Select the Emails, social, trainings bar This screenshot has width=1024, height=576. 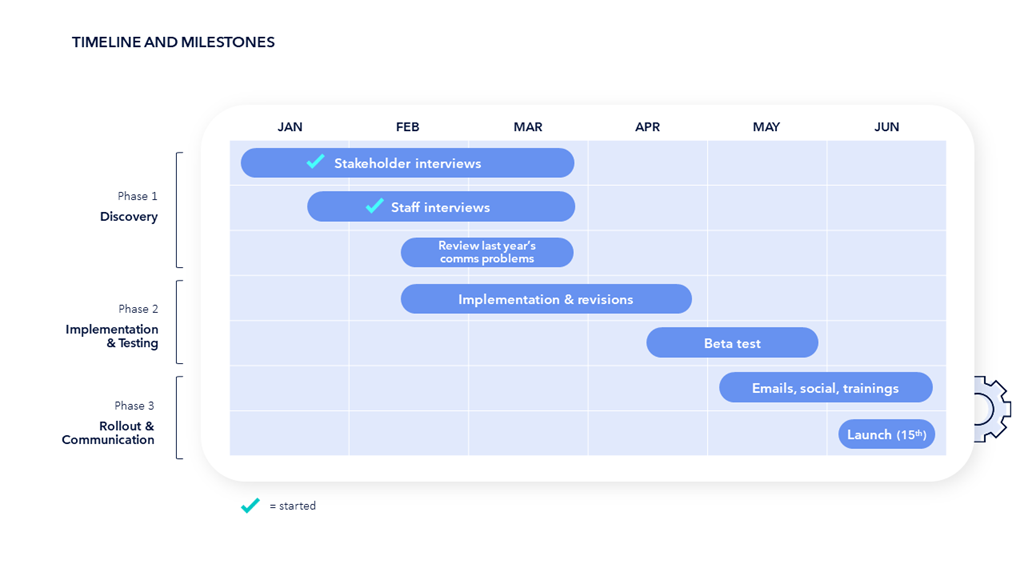825,388
